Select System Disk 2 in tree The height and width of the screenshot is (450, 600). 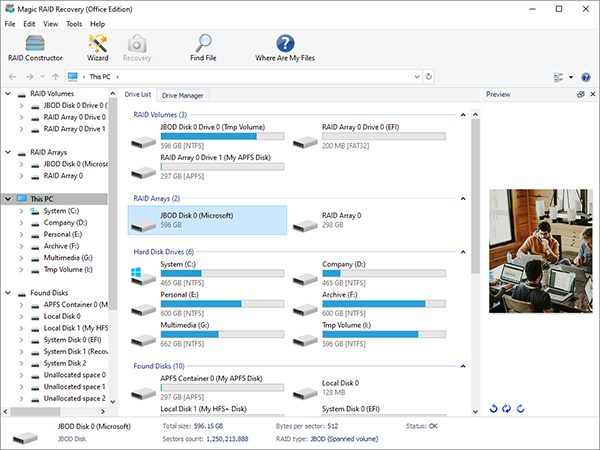click(x=65, y=363)
